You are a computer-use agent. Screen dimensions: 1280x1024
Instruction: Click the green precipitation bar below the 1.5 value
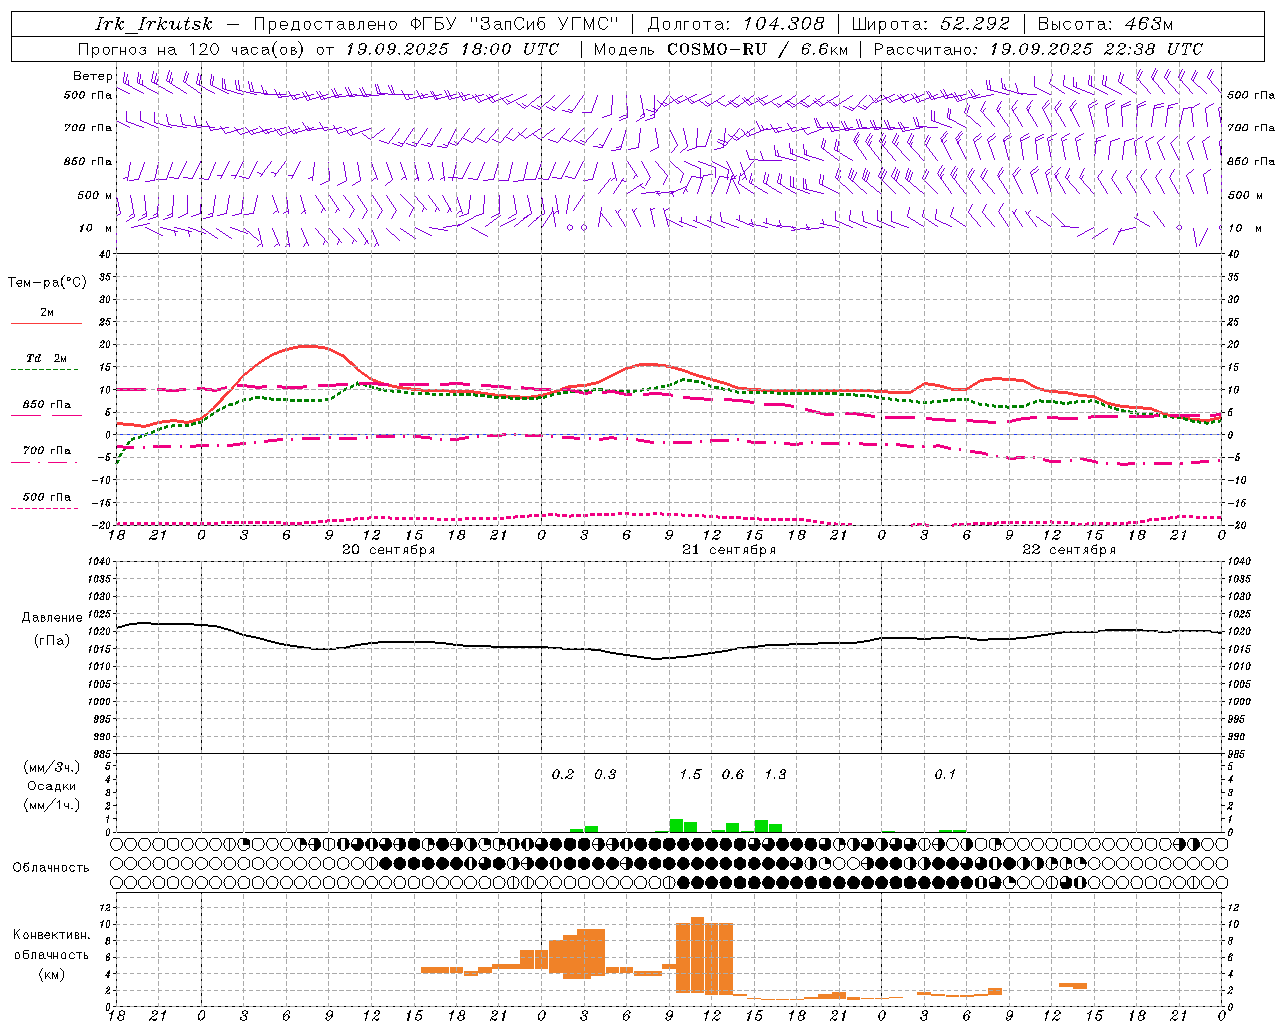point(676,826)
